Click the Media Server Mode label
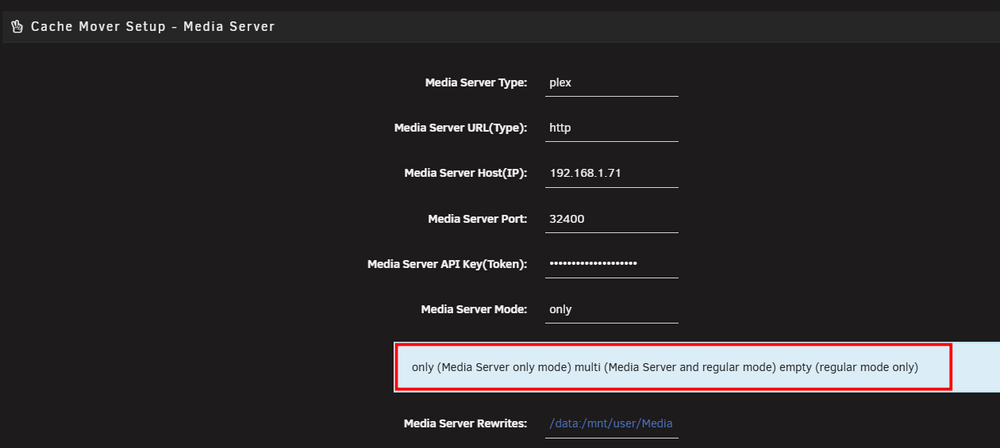The height and width of the screenshot is (448, 1000). (x=474, y=310)
